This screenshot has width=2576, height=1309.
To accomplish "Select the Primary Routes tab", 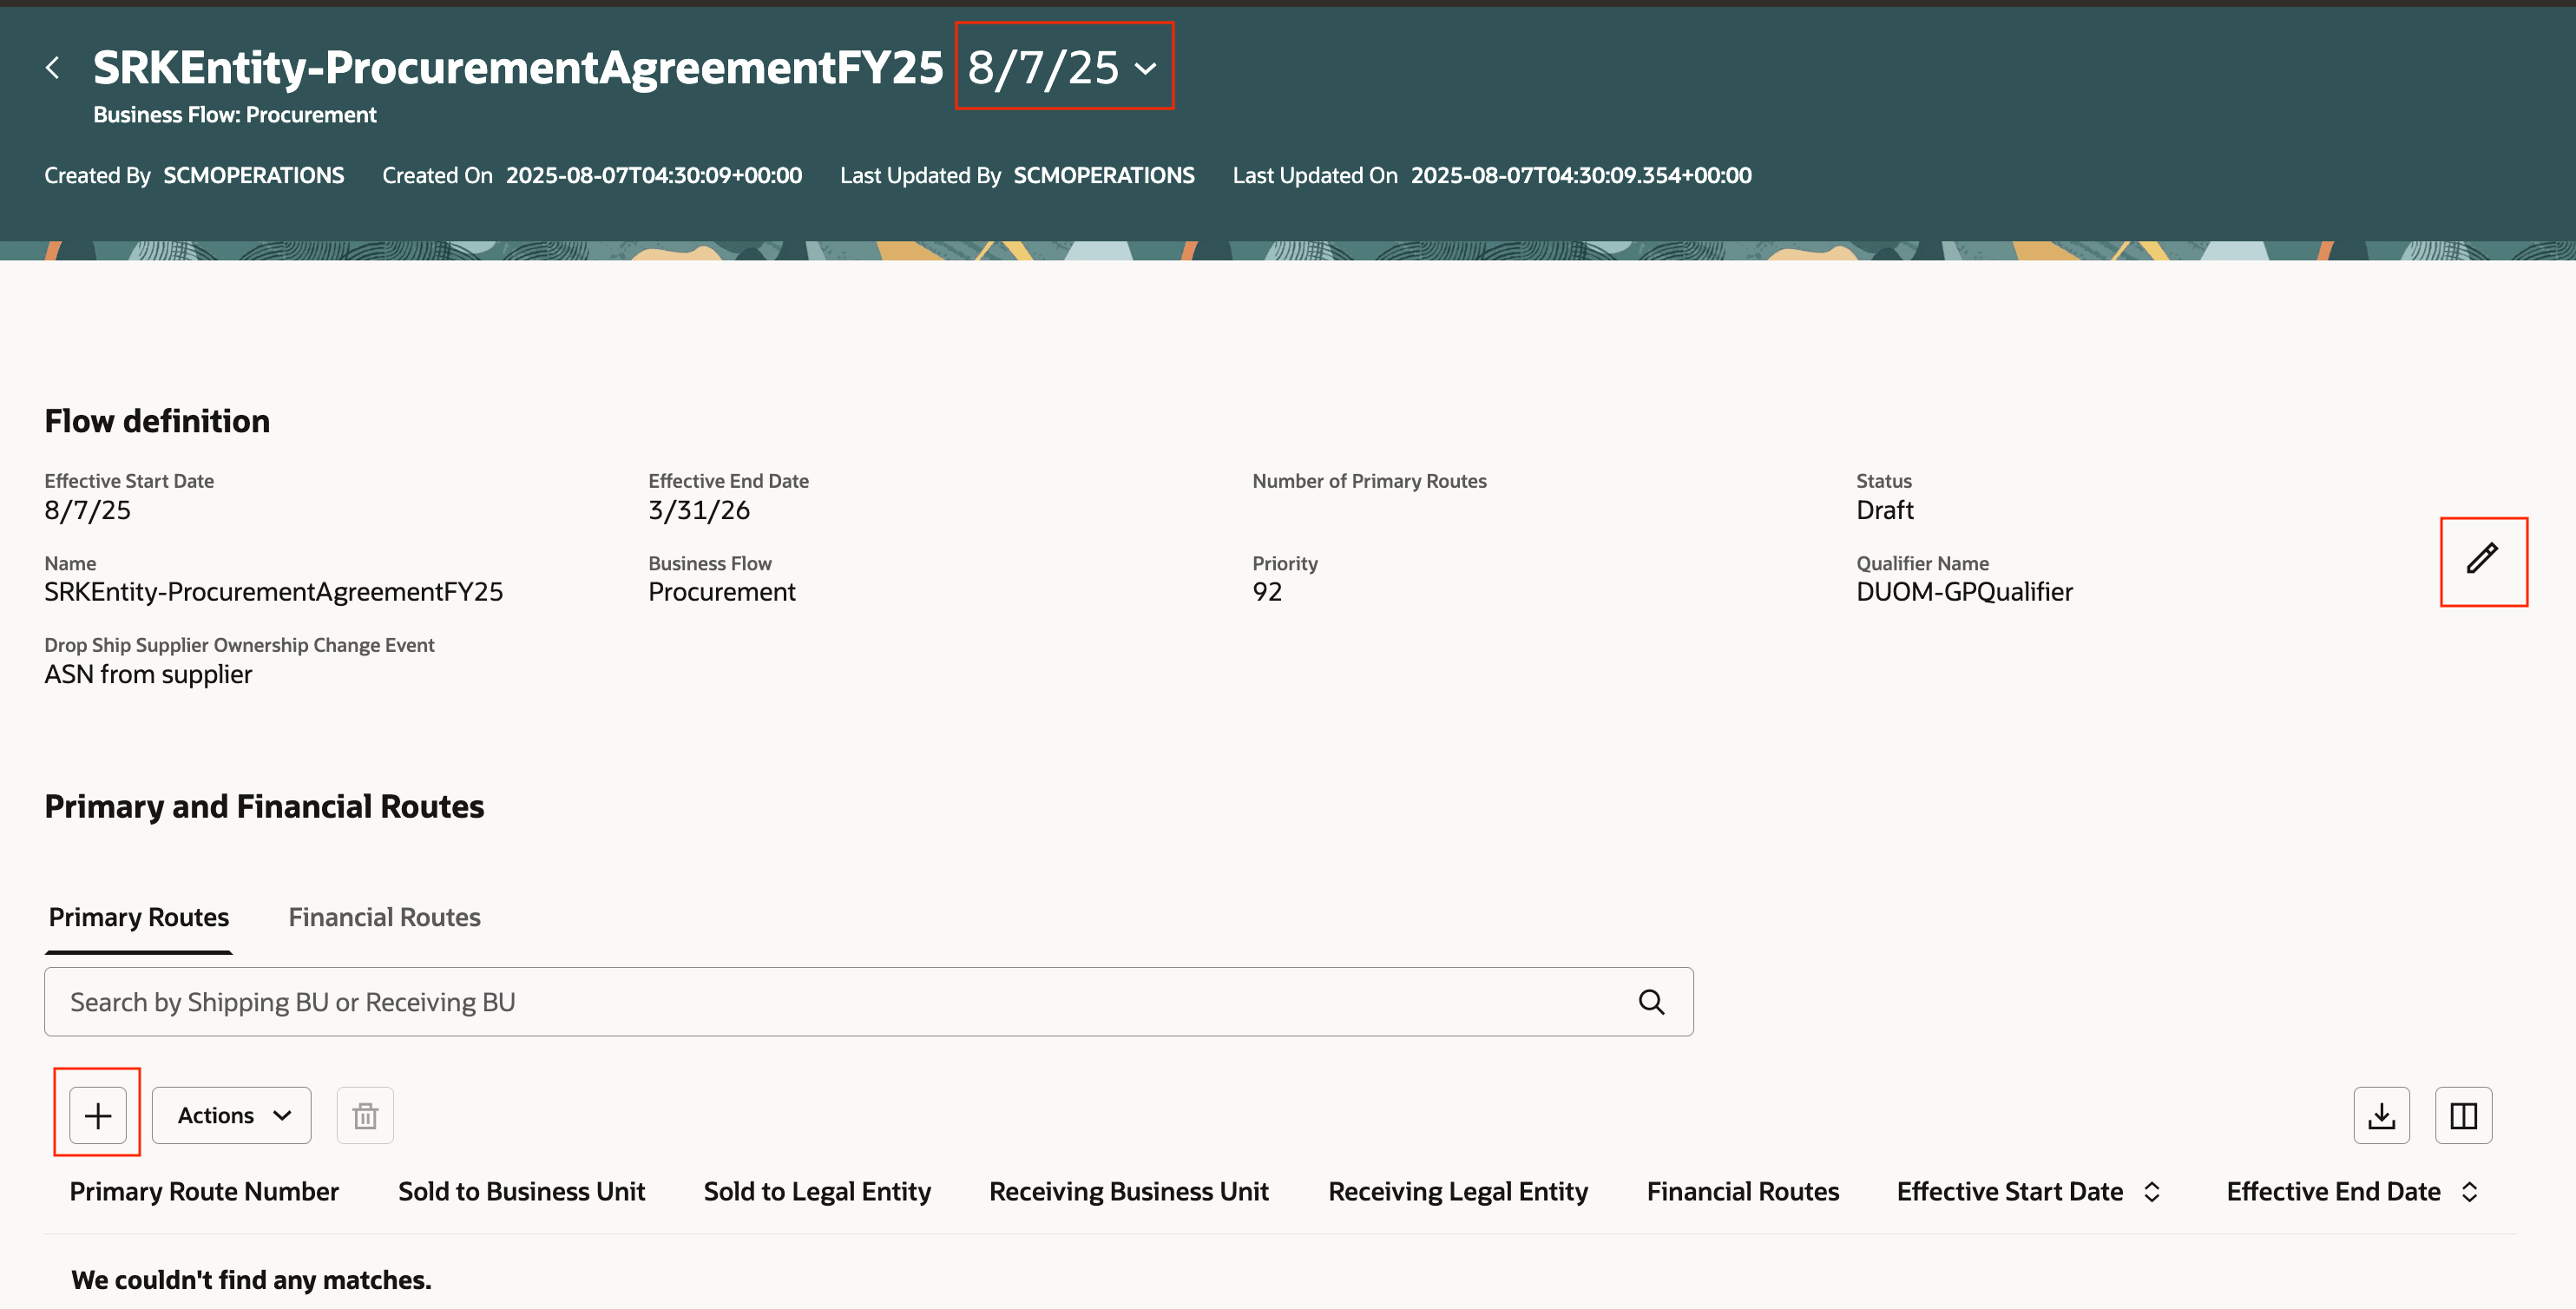I will point(139,916).
